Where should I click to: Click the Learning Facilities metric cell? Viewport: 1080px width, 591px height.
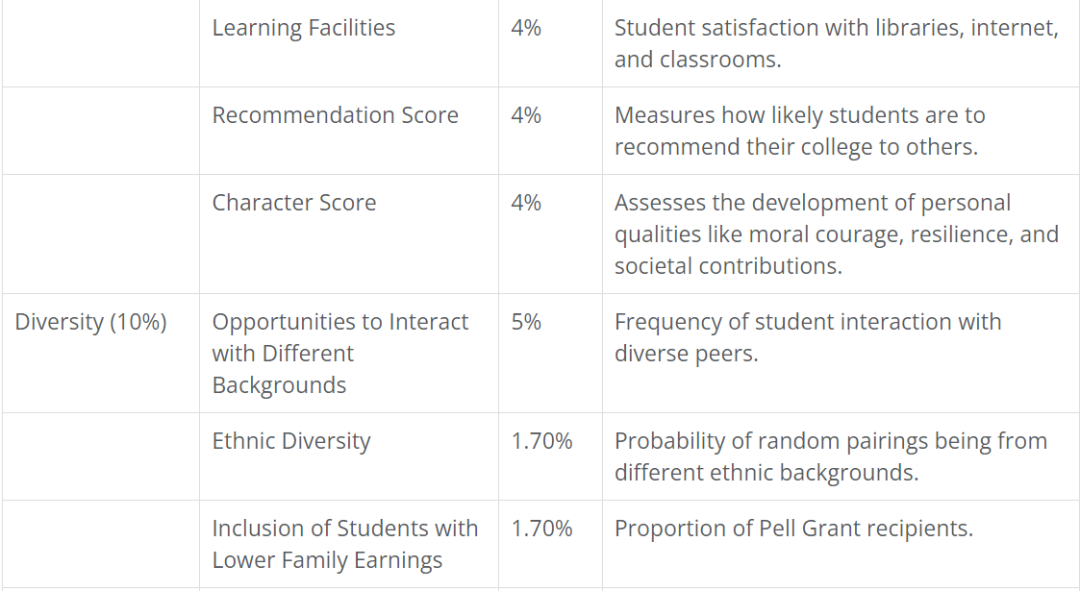coord(303,28)
